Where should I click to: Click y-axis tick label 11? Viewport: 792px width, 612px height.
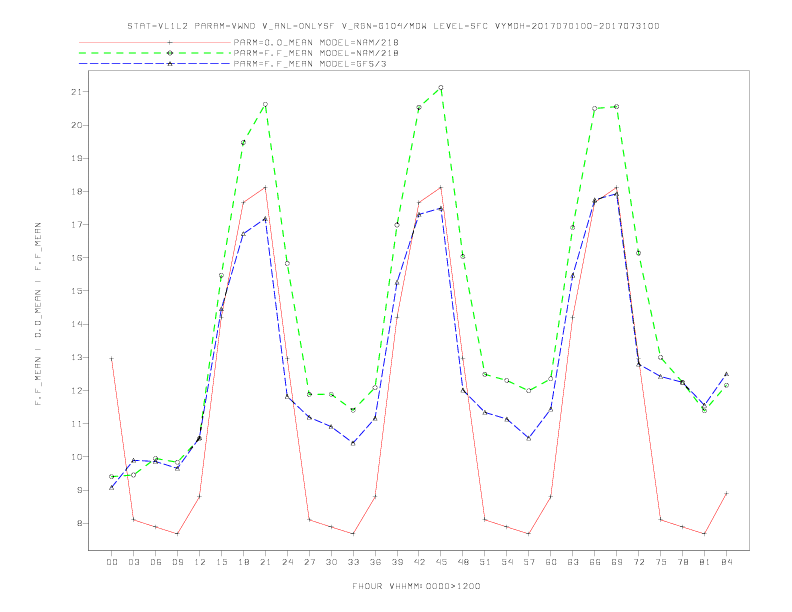(77, 424)
